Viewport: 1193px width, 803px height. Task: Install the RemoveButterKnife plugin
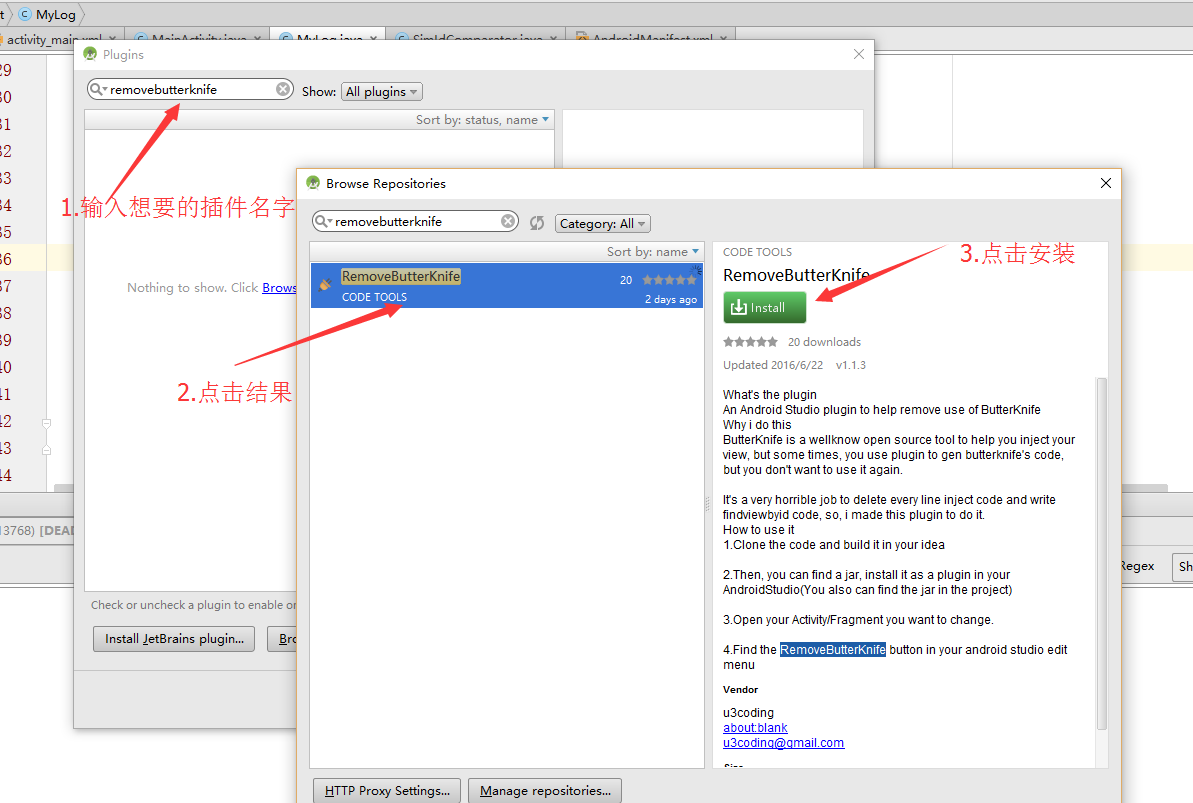(x=764, y=307)
